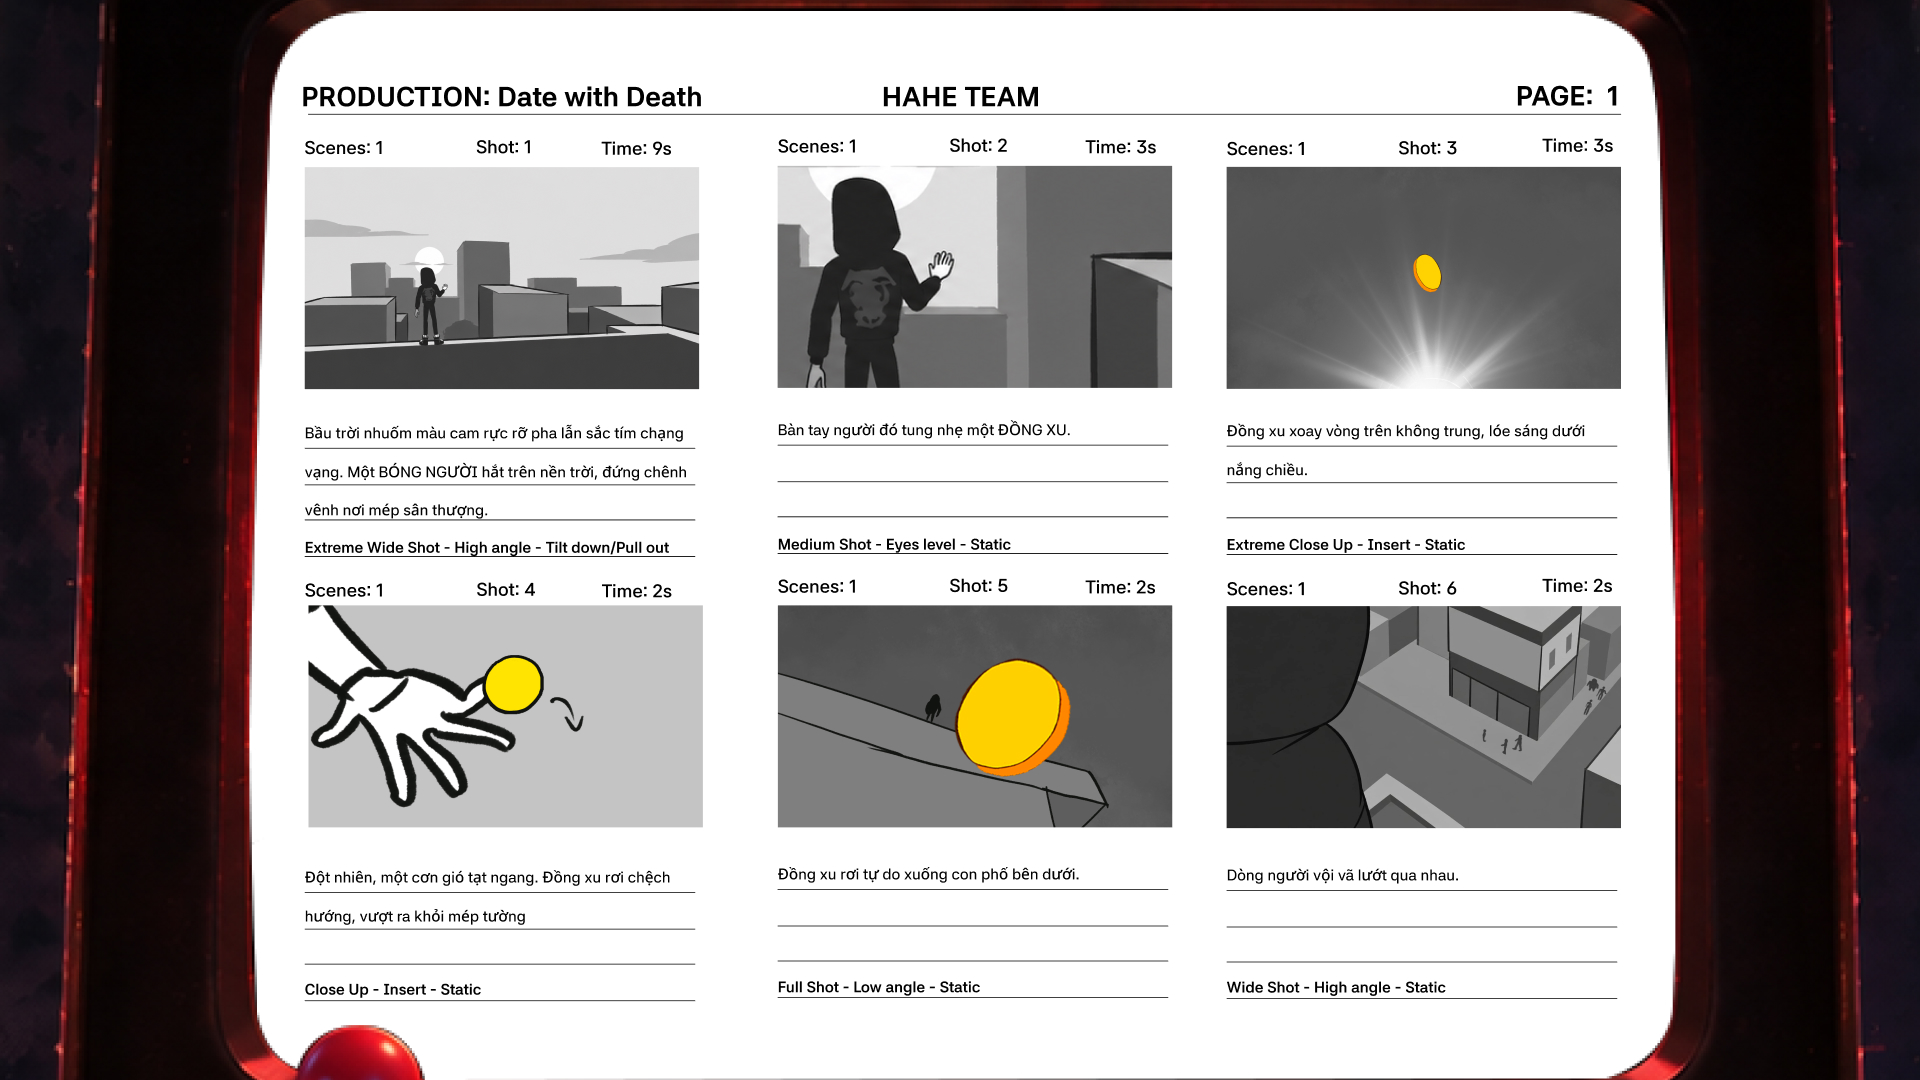Select "Scenes: 1" beside "Shot: 2"

[x=817, y=147]
